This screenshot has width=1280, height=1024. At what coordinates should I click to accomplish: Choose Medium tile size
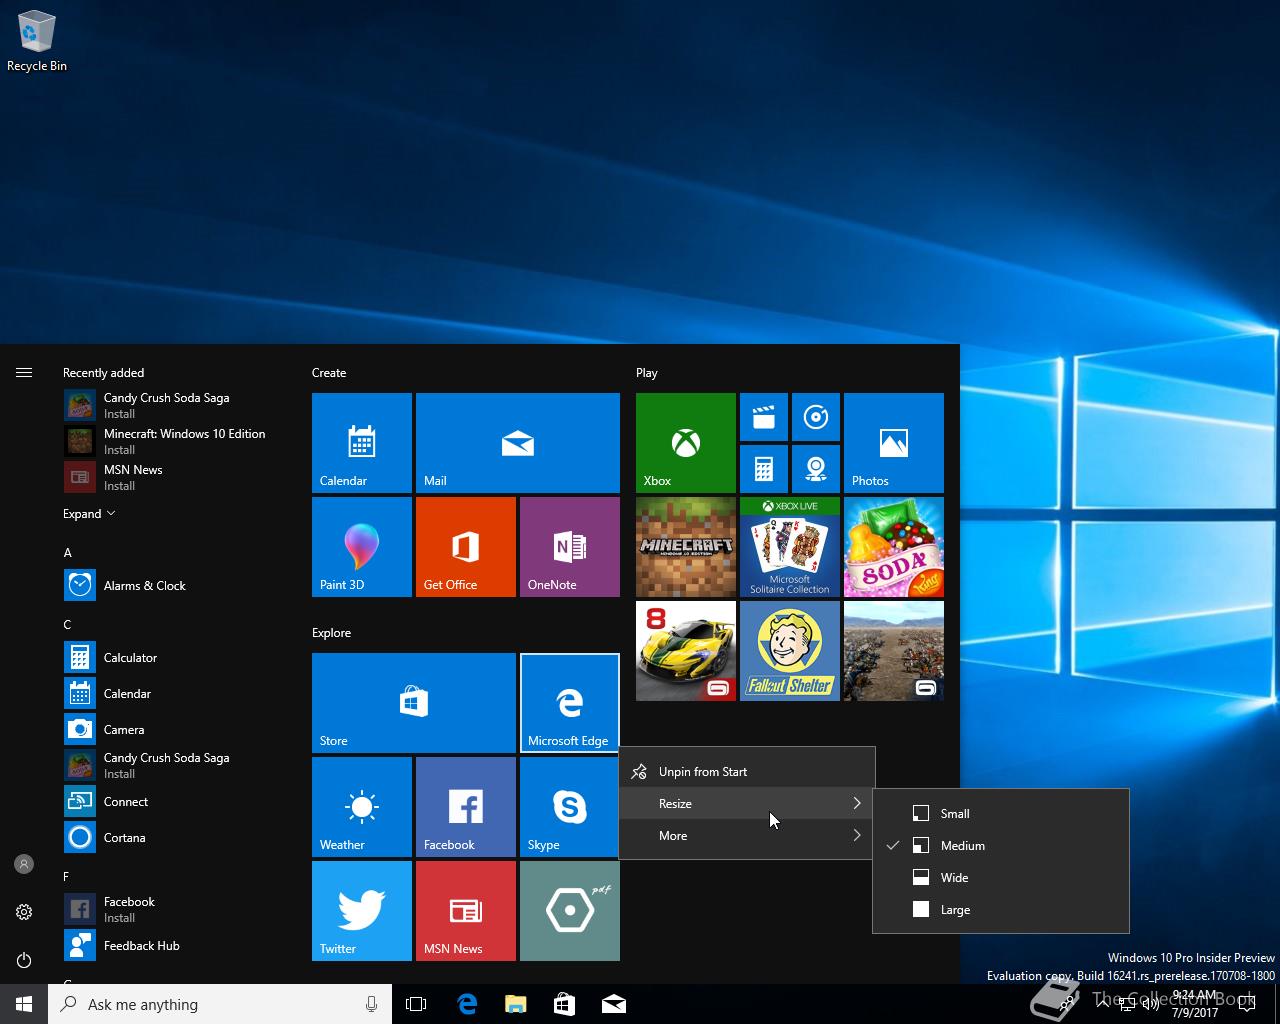click(x=1001, y=846)
